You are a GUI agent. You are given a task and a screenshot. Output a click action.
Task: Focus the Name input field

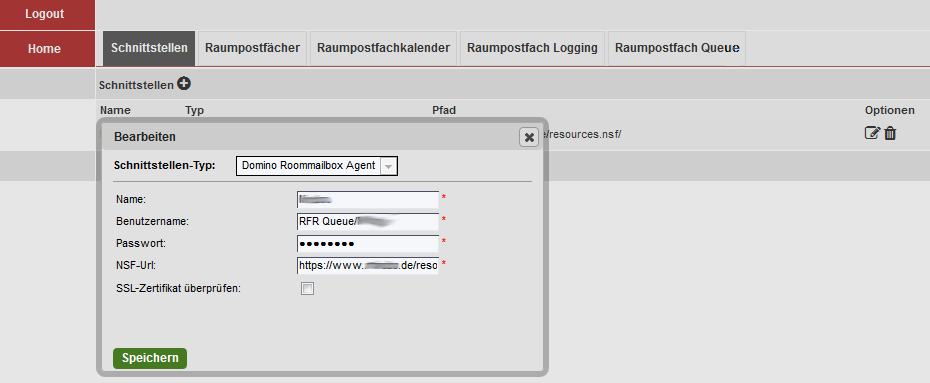pyautogui.click(x=368, y=200)
